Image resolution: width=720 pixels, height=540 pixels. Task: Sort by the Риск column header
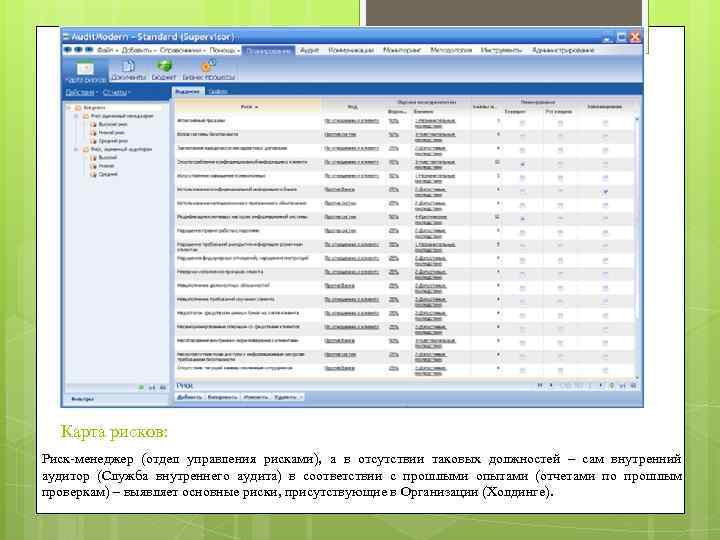tap(248, 107)
